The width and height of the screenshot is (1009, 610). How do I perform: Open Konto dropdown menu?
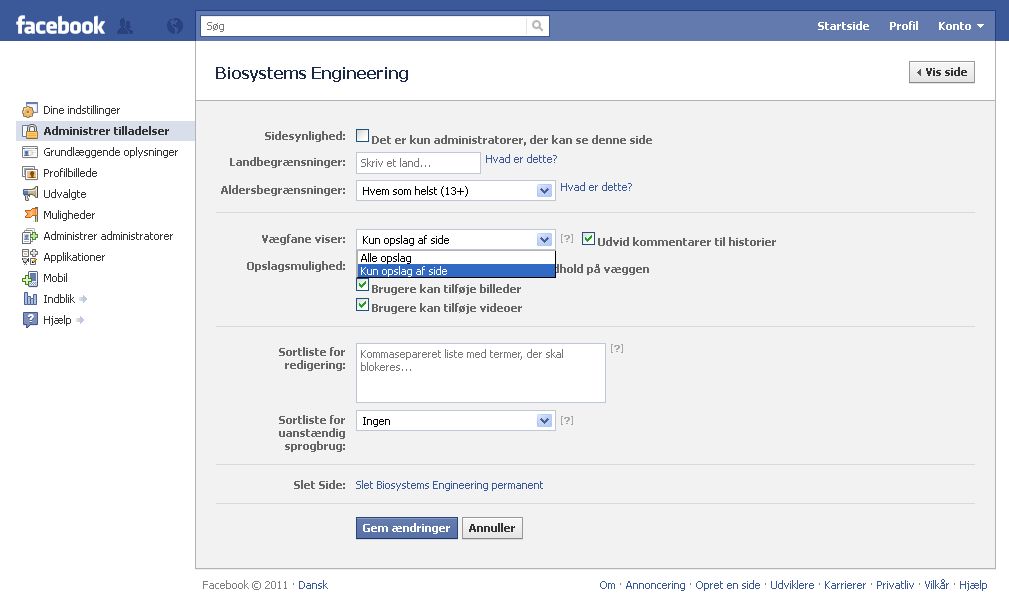tap(961, 26)
